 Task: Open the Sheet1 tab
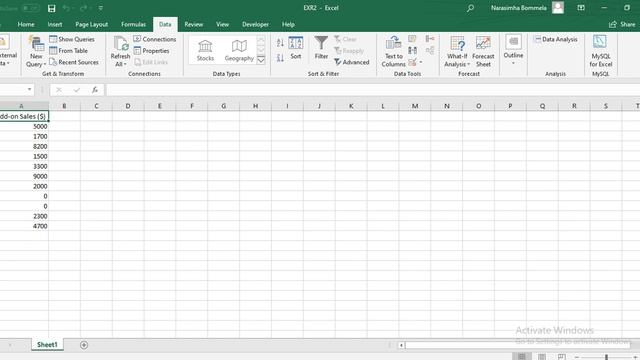[x=47, y=345]
